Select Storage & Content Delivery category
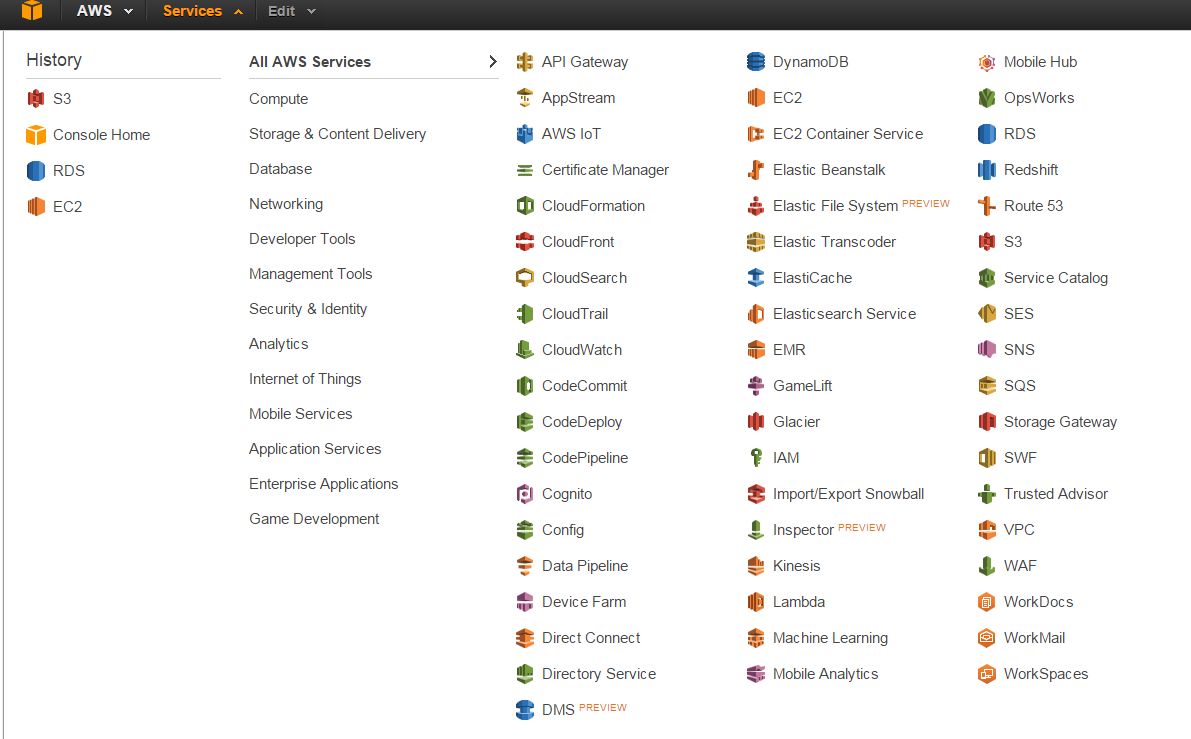 click(x=337, y=134)
